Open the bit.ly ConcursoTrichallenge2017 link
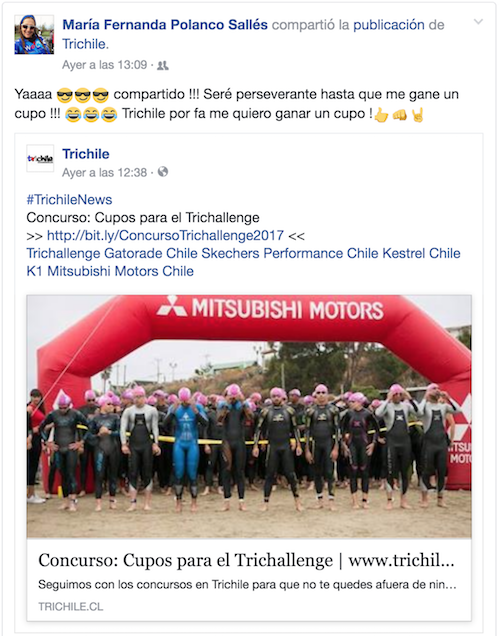The image size is (500, 636). (165, 235)
